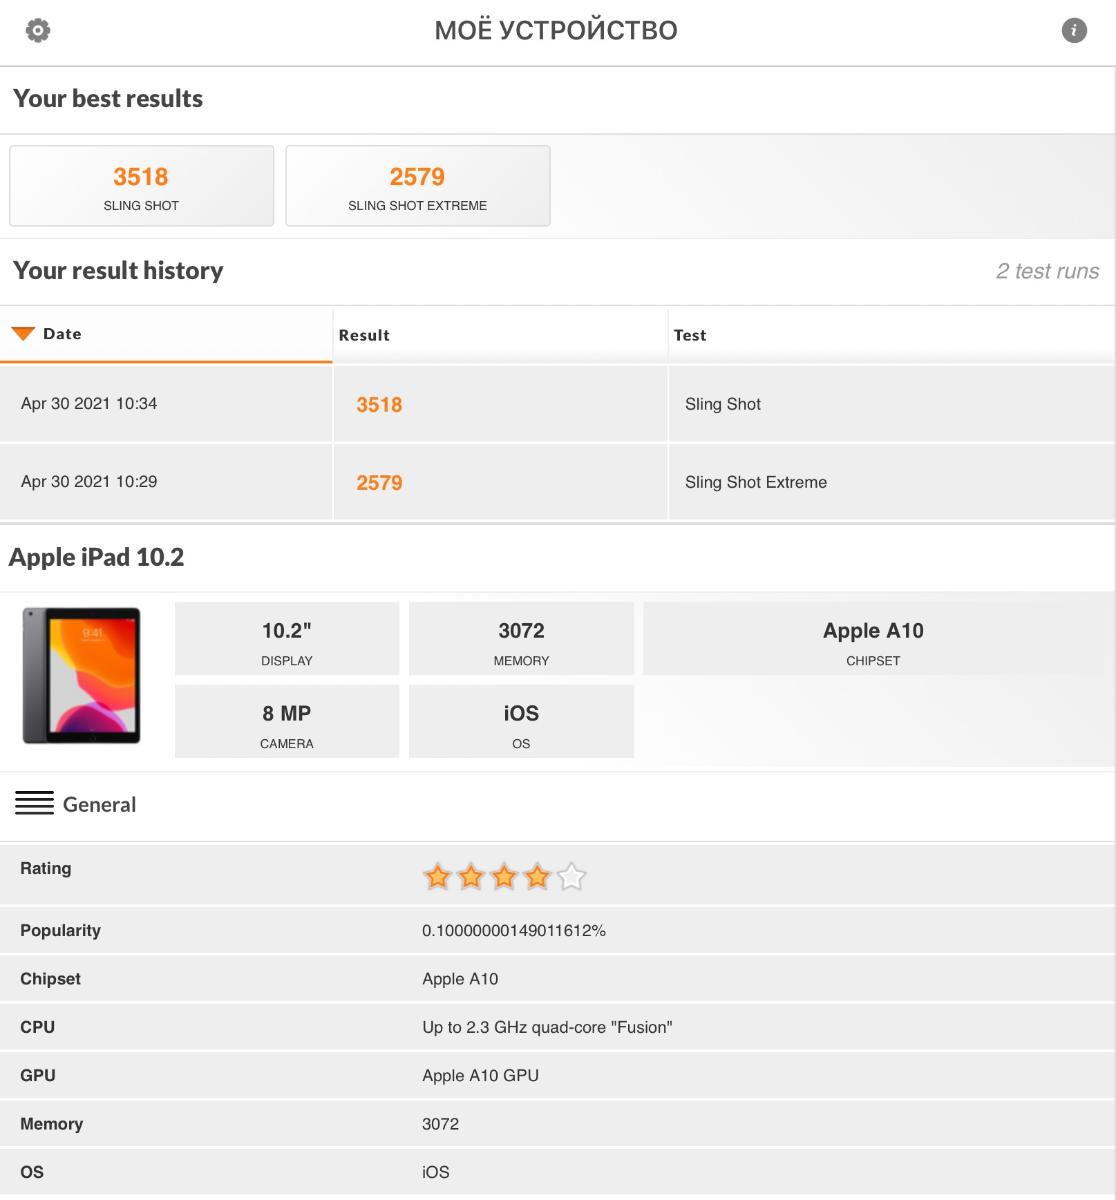The height and width of the screenshot is (1200, 1116).
Task: Click the first rating star
Action: tap(437, 878)
